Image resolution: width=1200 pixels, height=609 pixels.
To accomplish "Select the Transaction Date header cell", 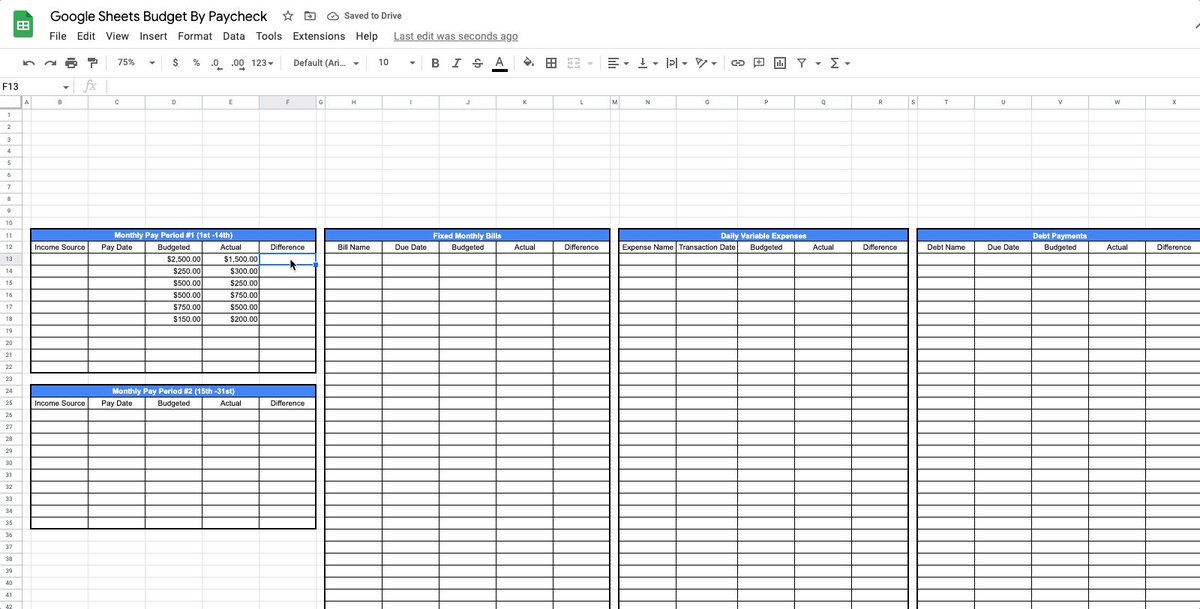I will 707,247.
